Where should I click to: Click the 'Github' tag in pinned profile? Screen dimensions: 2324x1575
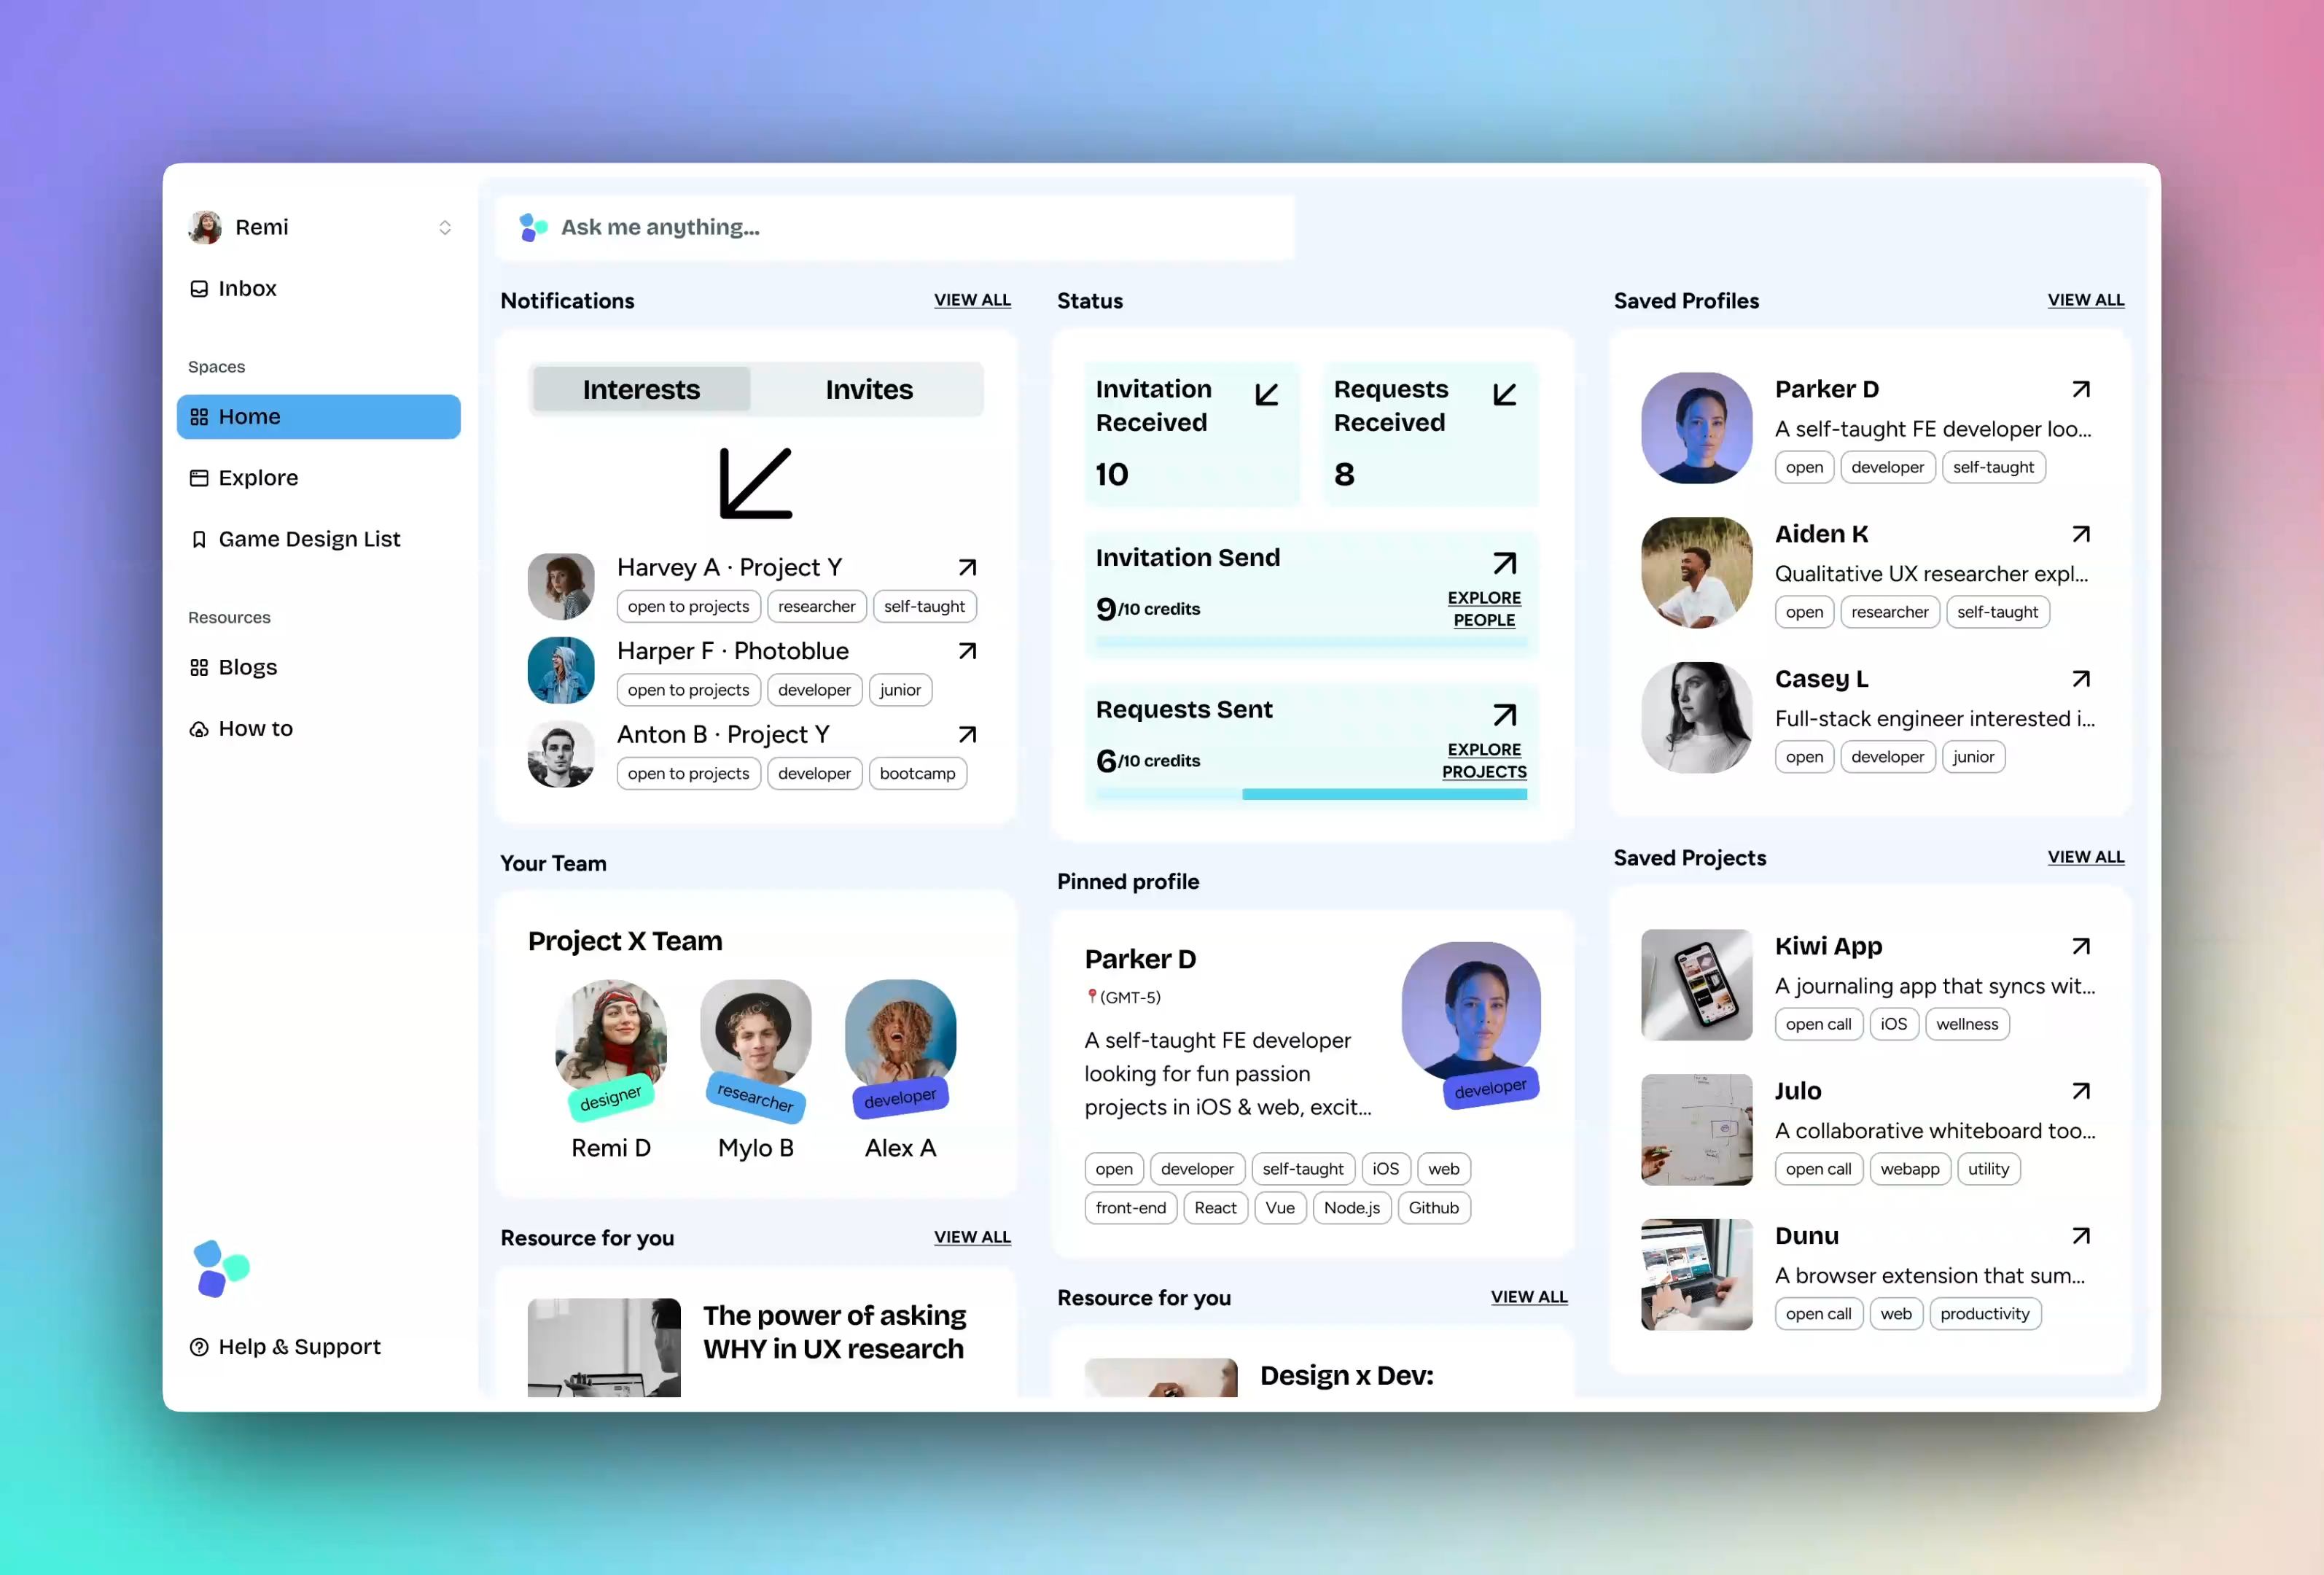1433,1208
